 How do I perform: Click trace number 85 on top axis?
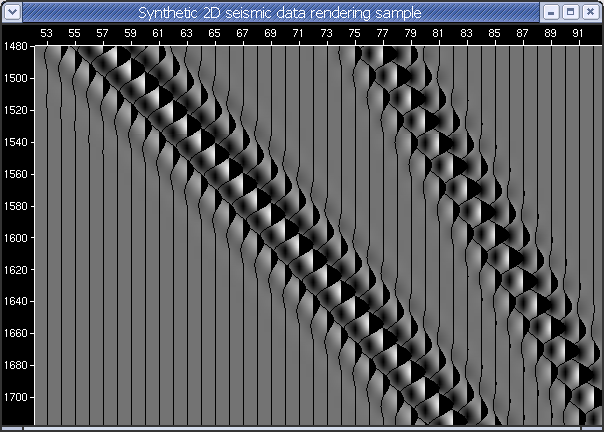coord(495,34)
